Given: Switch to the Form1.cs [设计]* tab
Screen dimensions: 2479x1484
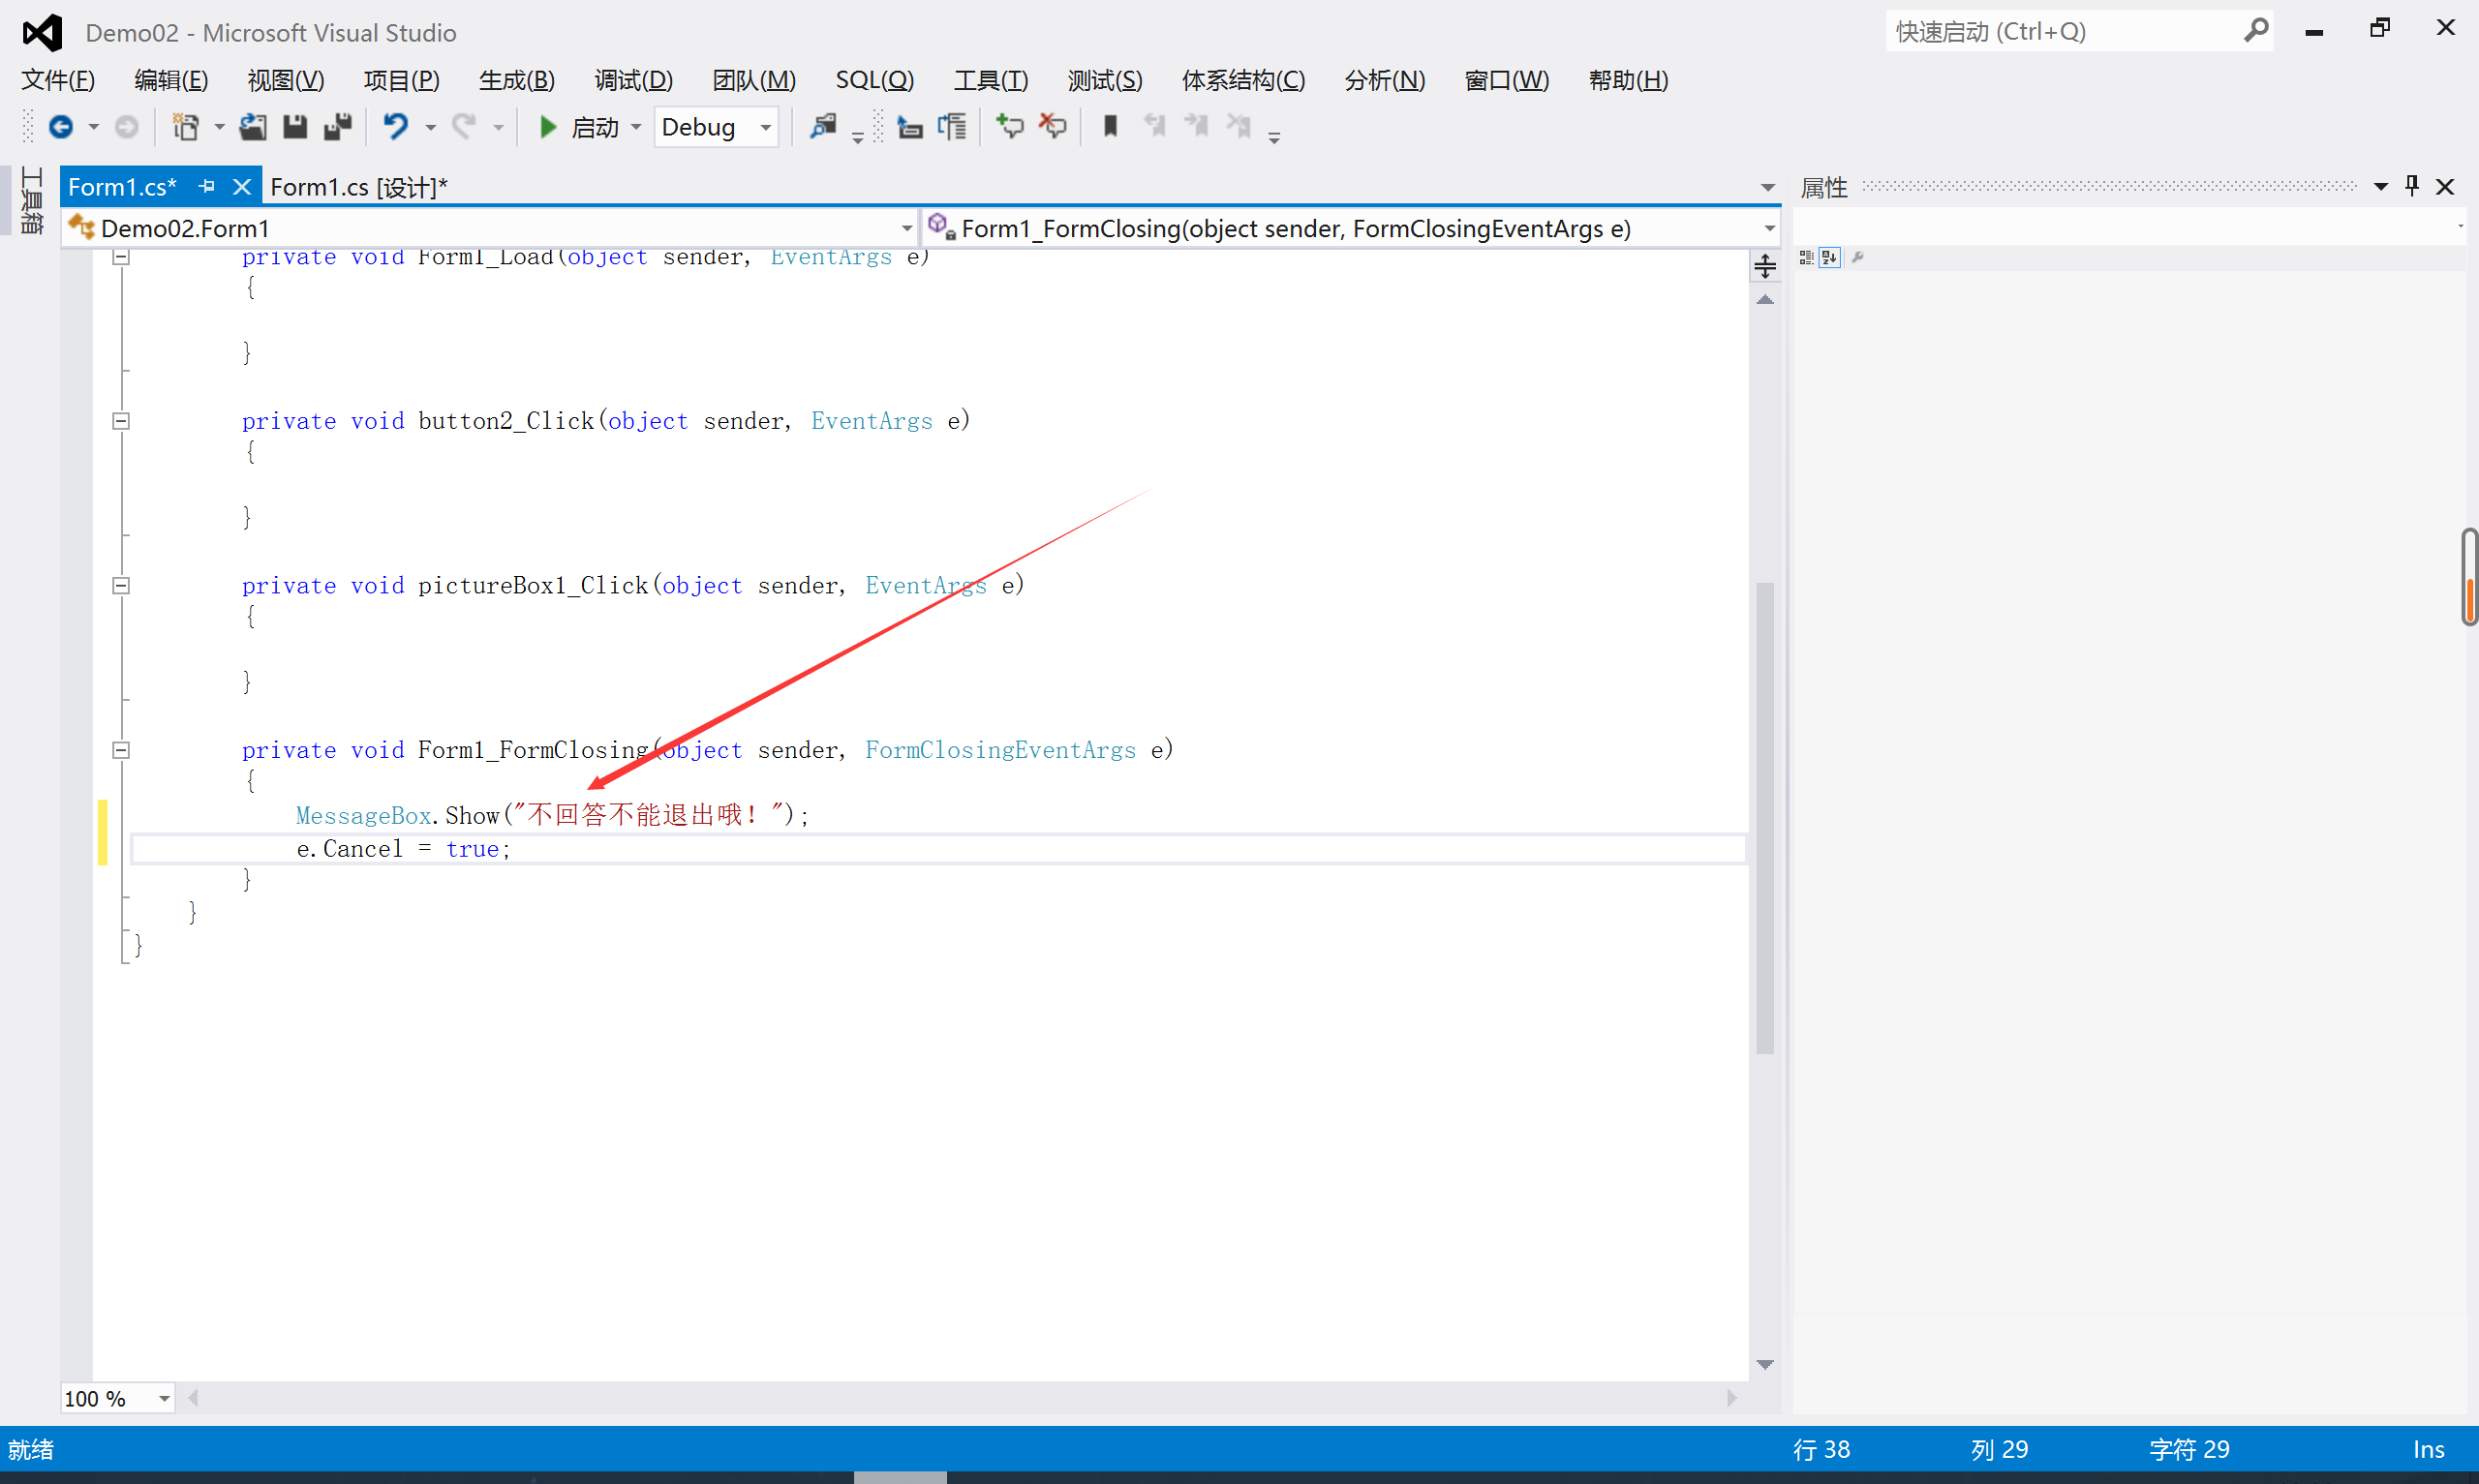Looking at the screenshot, I should click(359, 187).
